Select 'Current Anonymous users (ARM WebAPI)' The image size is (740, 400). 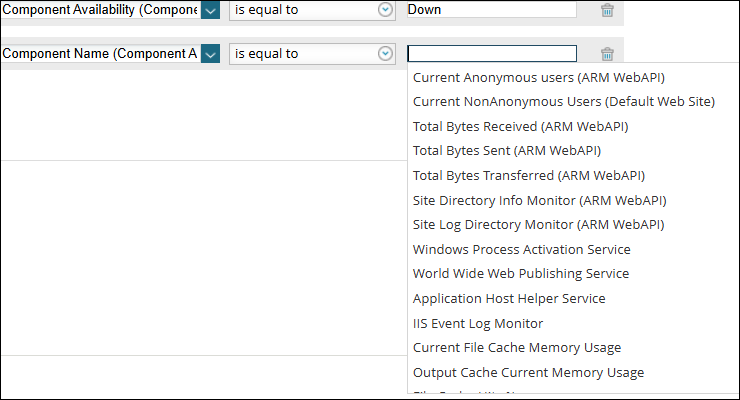click(x=538, y=77)
